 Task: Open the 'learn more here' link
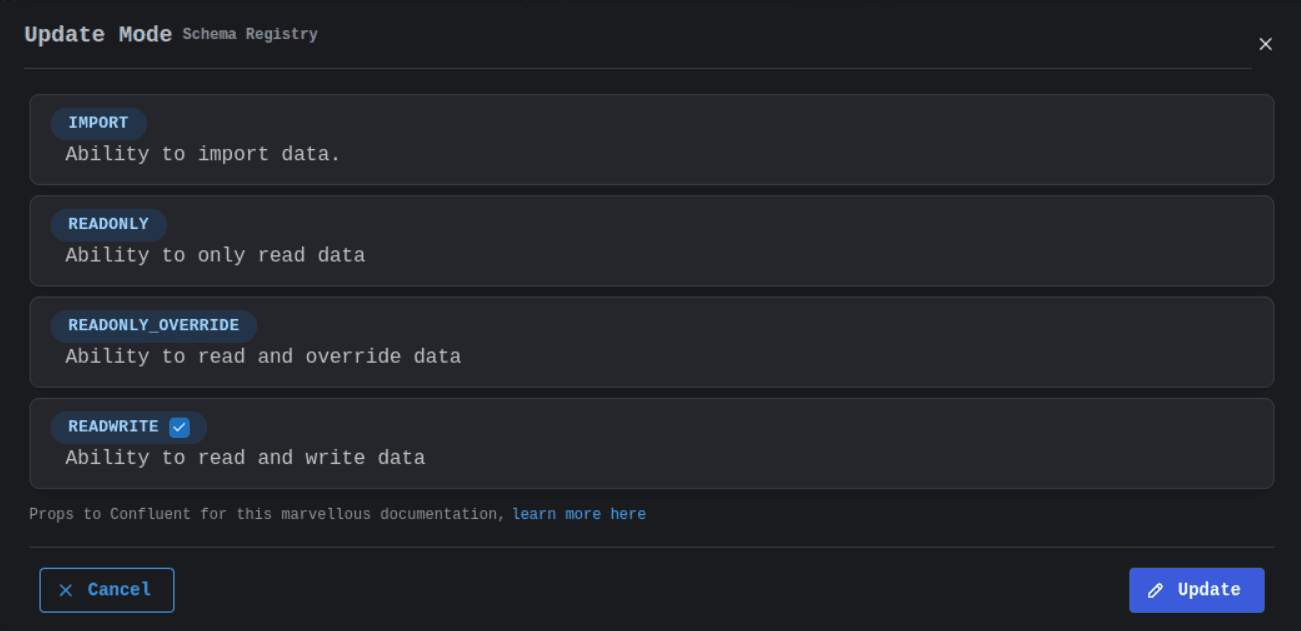[x=579, y=514]
